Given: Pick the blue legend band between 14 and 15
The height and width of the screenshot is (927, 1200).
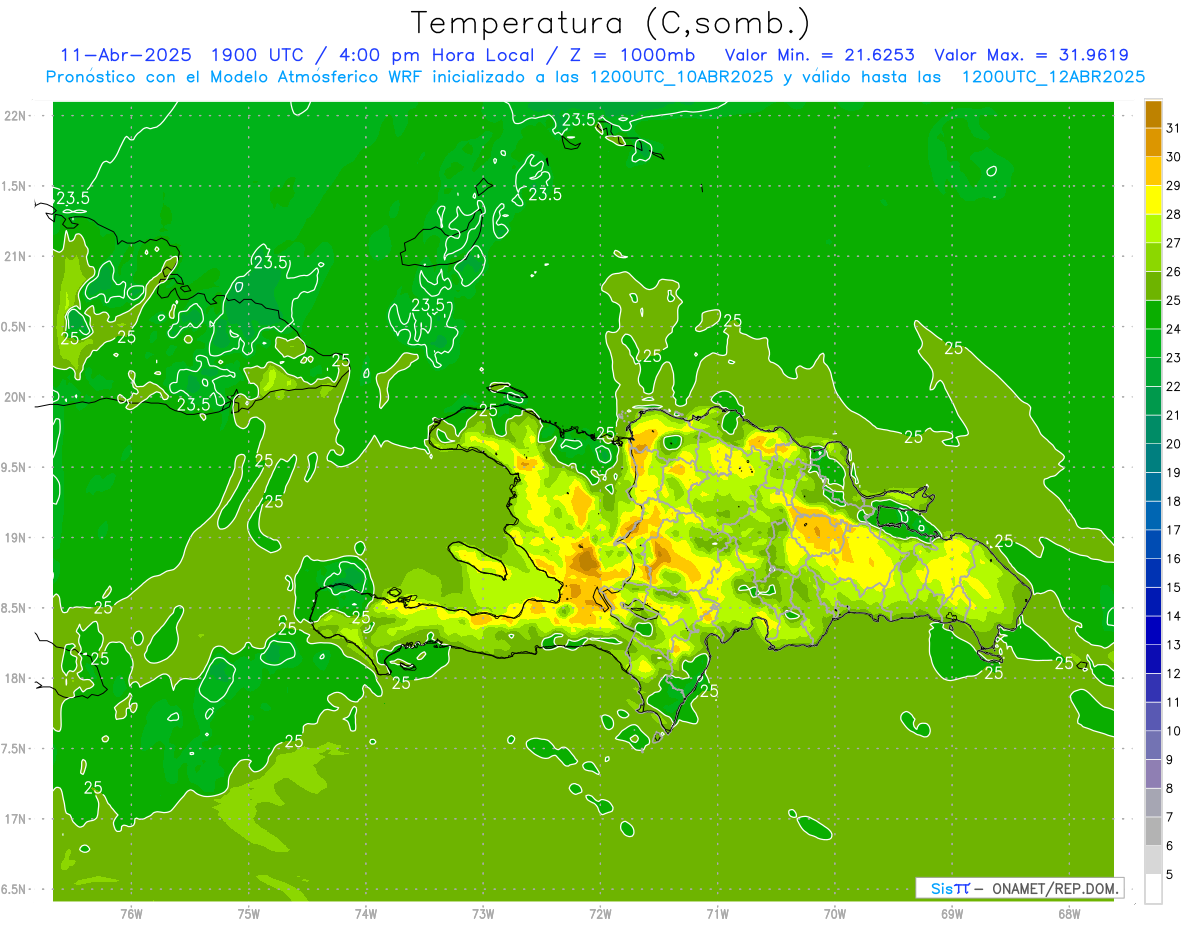Looking at the screenshot, I should pyautogui.click(x=1153, y=602).
